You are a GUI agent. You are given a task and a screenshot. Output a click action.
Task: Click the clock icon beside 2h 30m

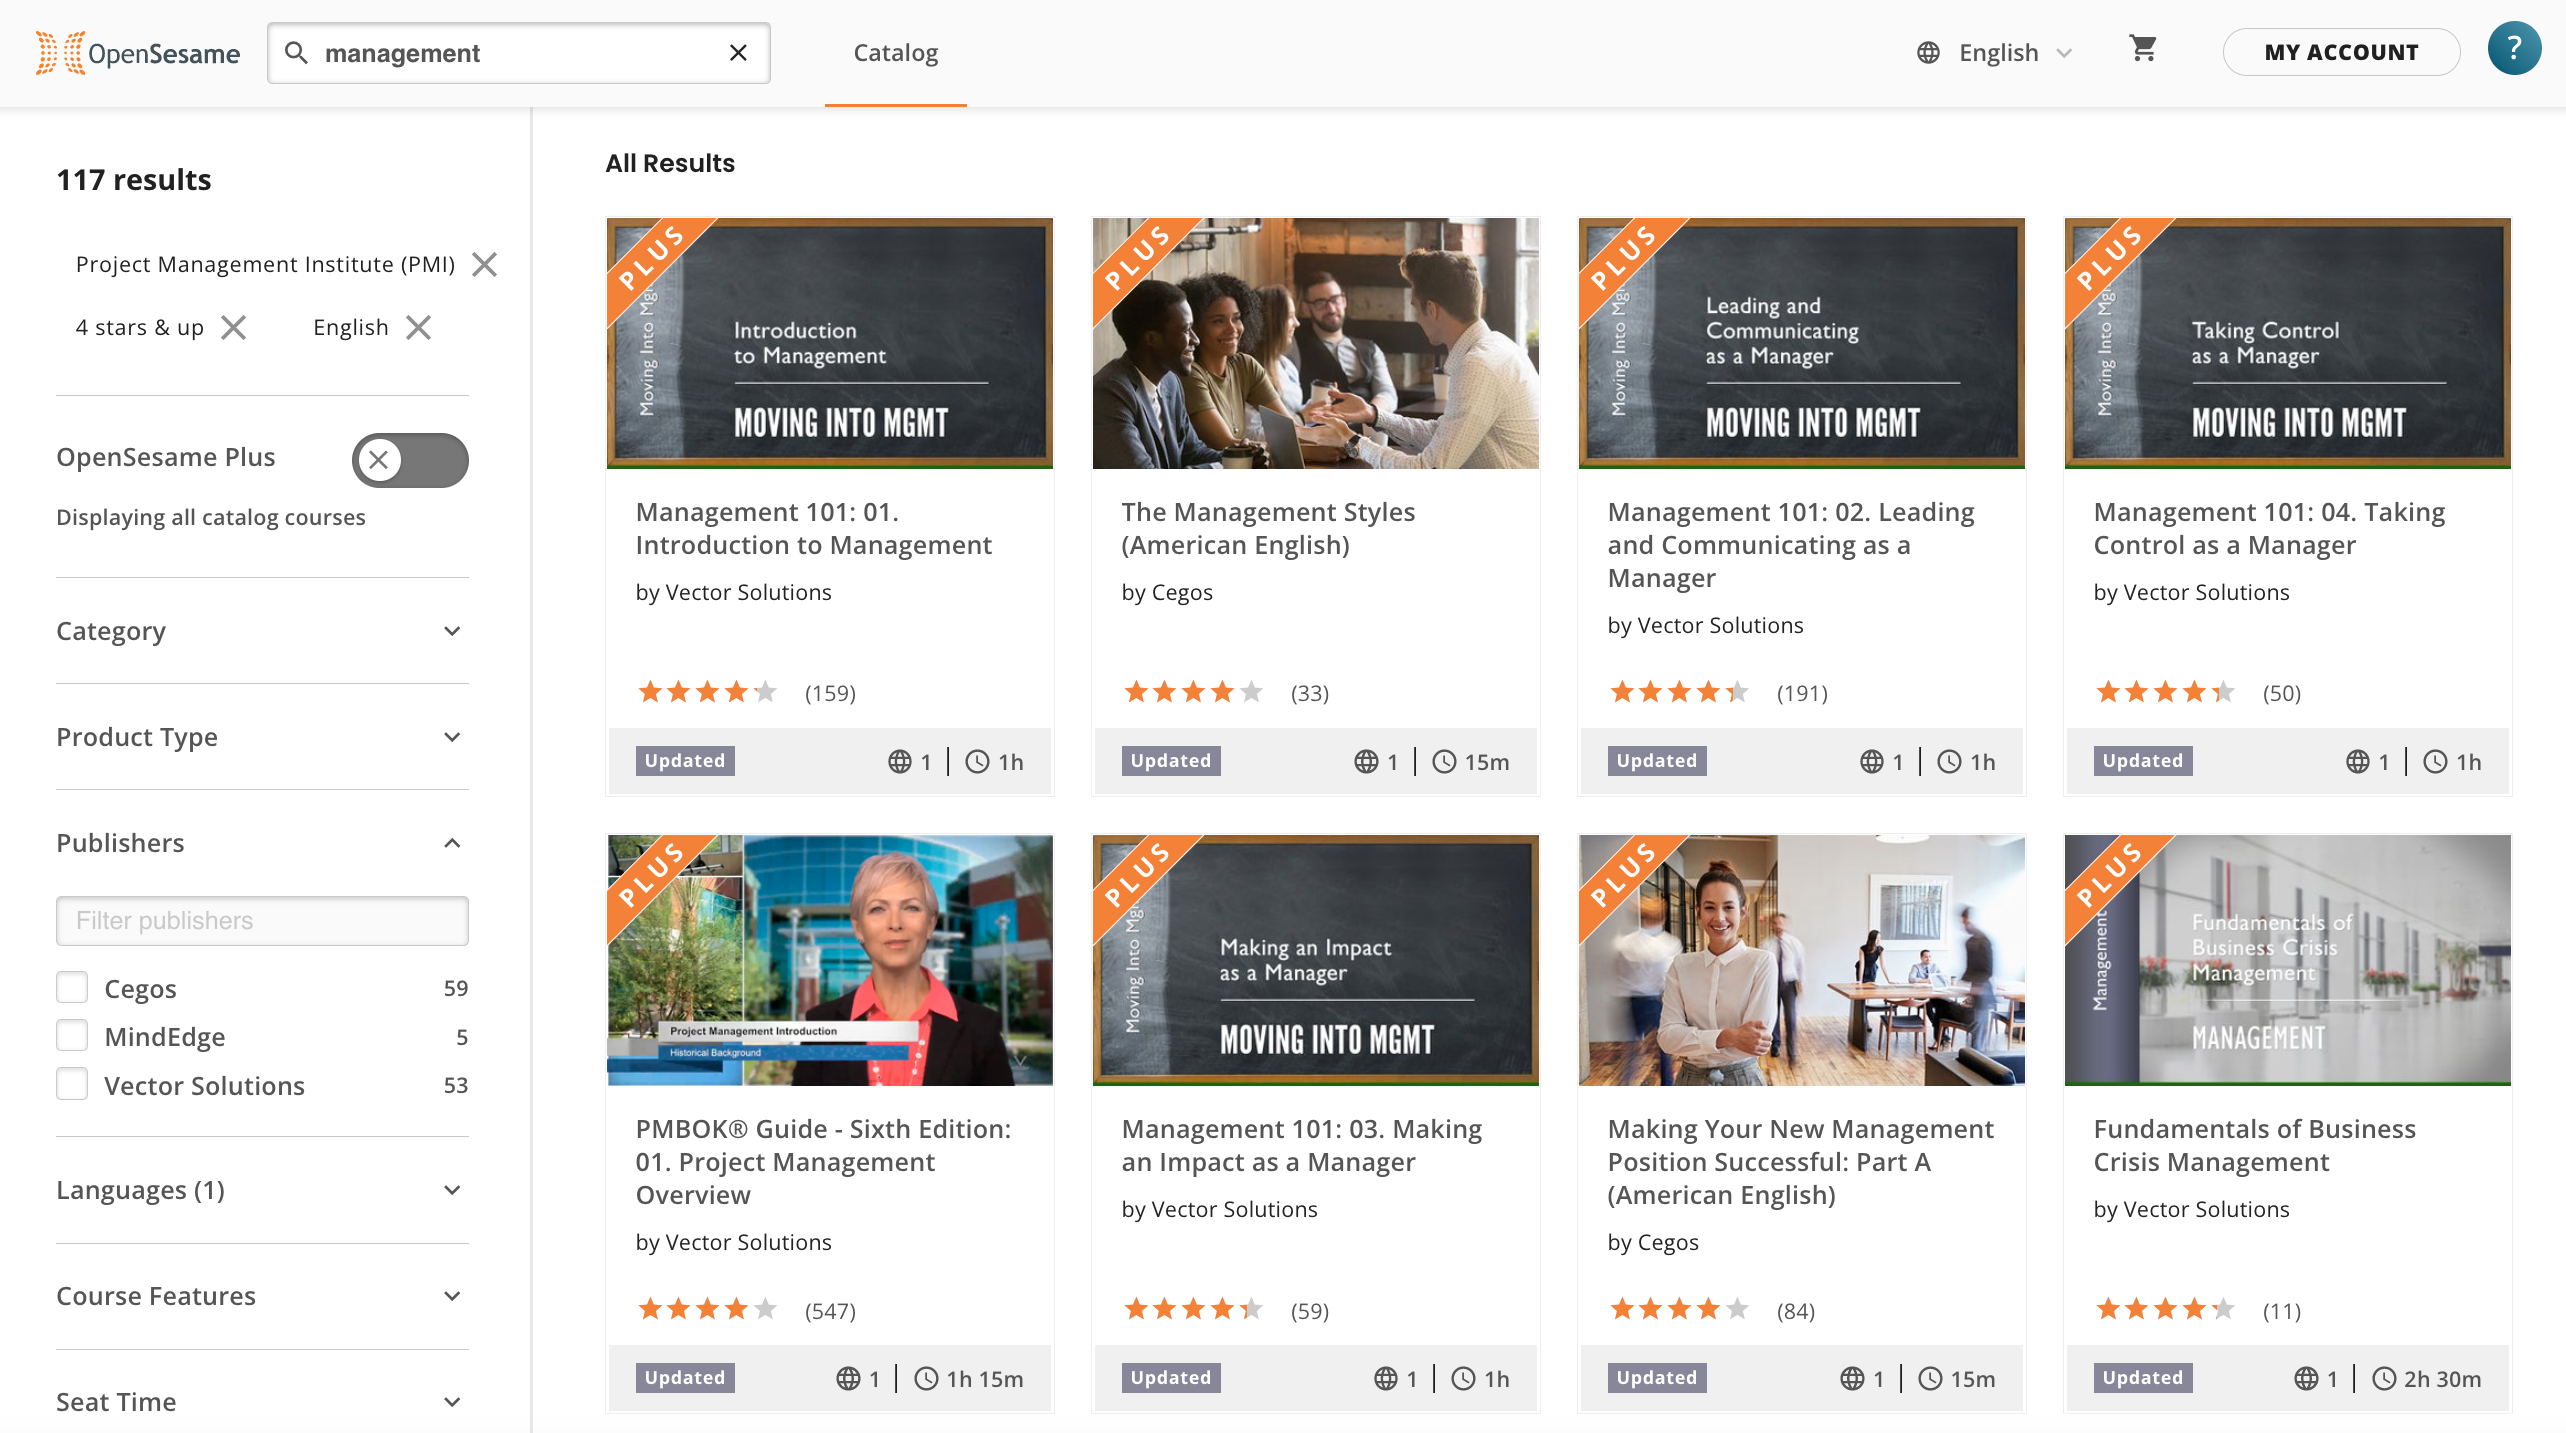click(x=2384, y=1379)
